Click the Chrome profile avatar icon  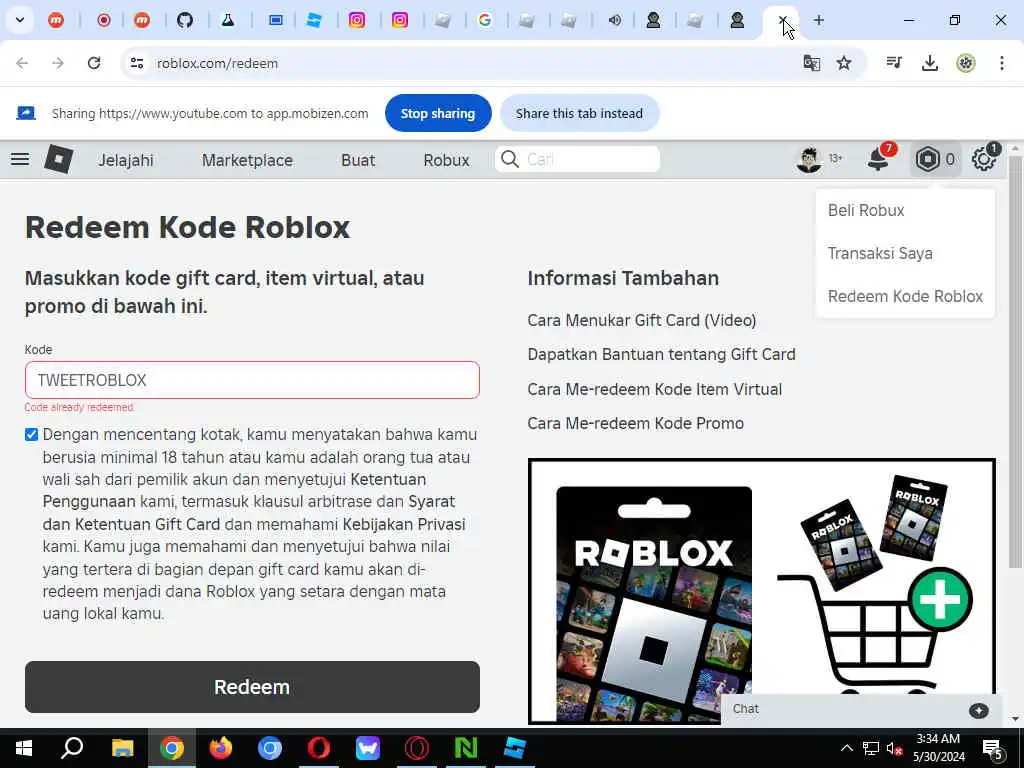pos(965,63)
